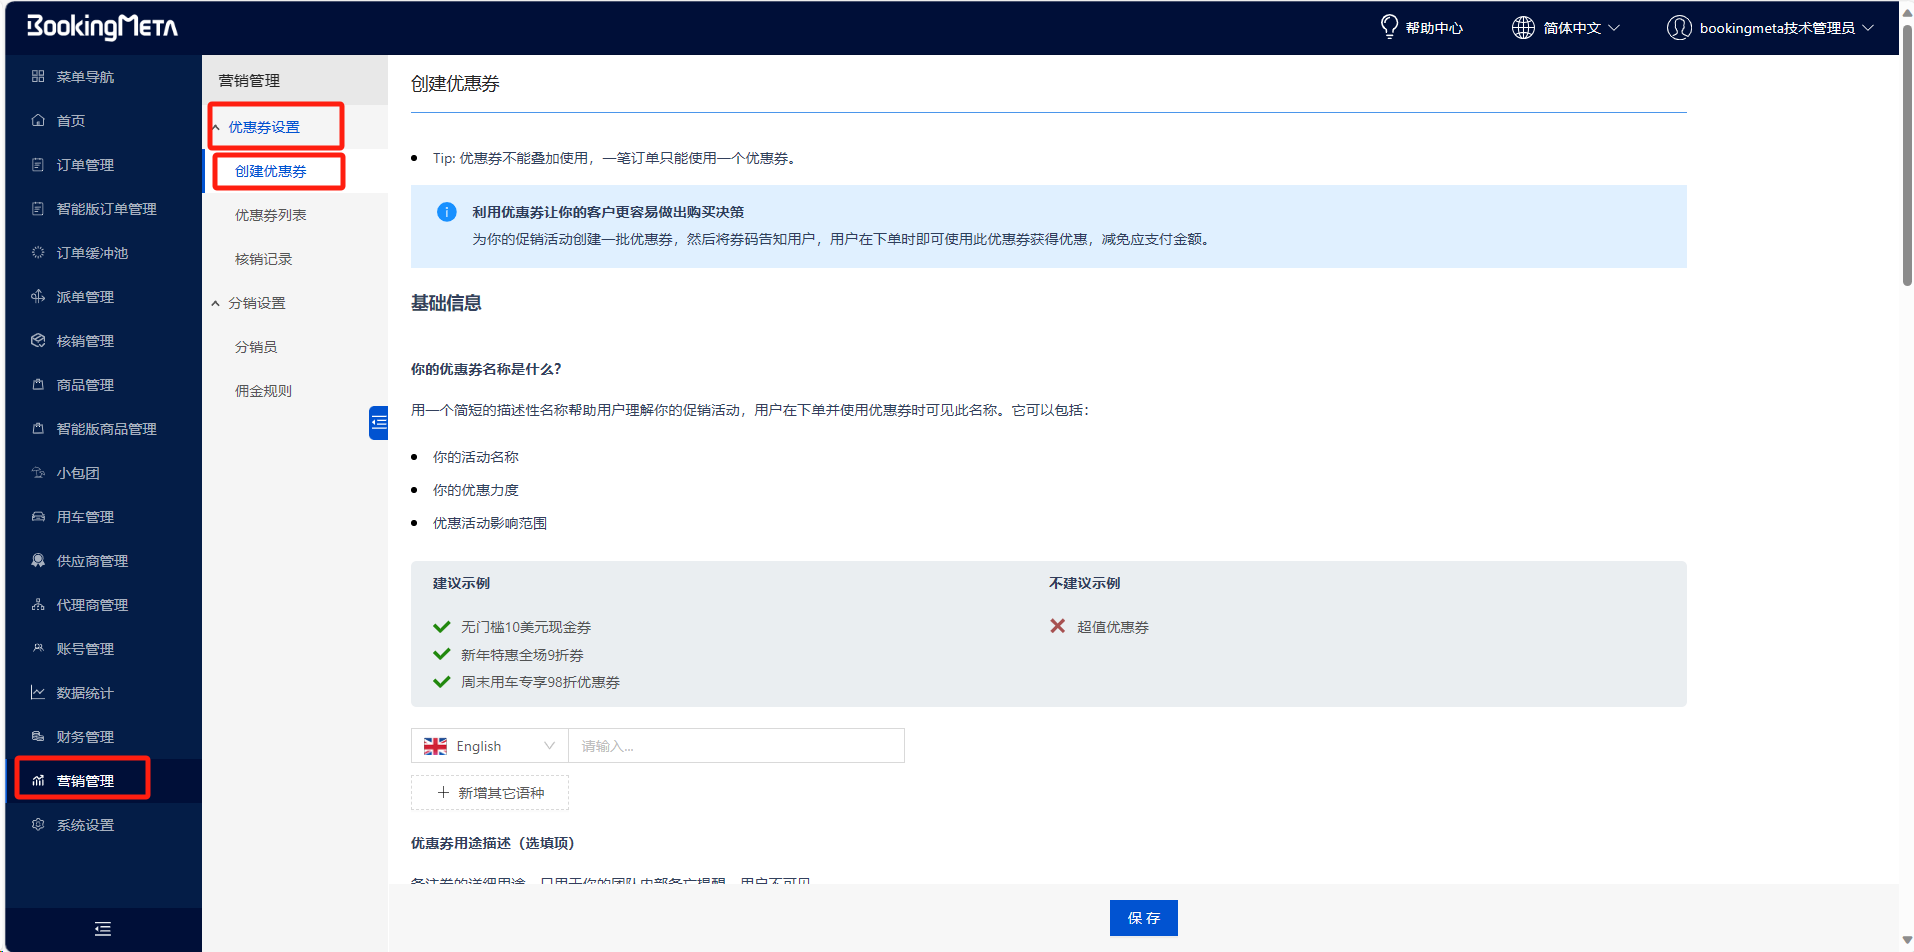
Task: Click the coupon name input field
Action: [x=736, y=746]
